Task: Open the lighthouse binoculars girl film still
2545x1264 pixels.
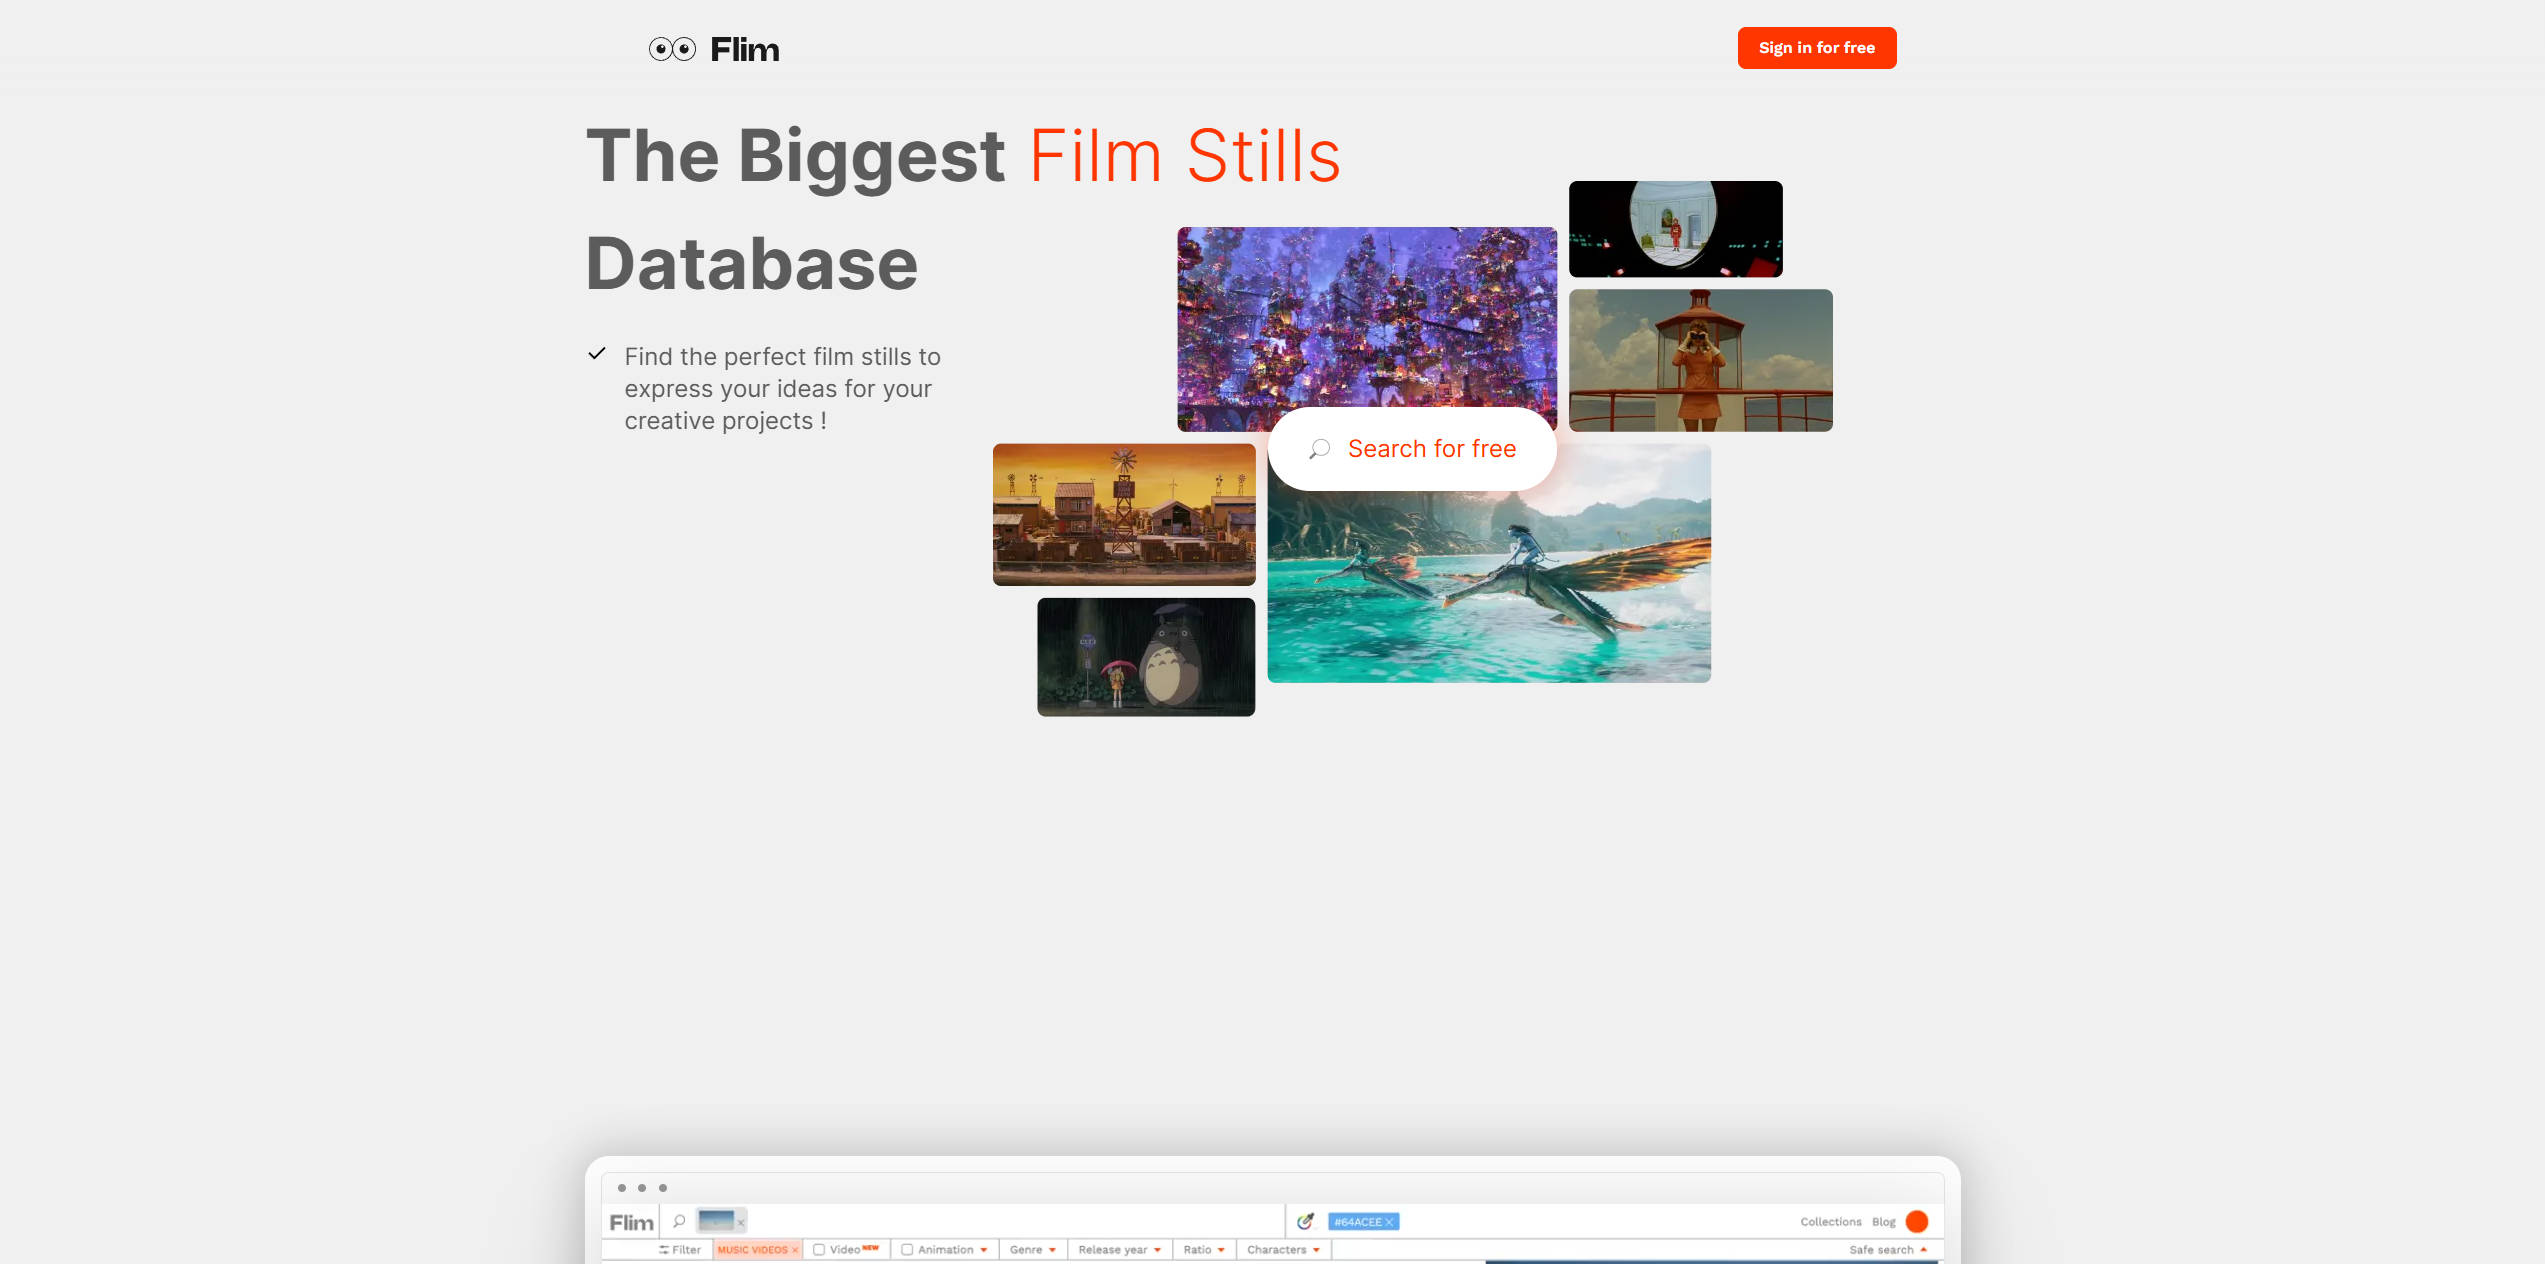Action: pos(1700,360)
